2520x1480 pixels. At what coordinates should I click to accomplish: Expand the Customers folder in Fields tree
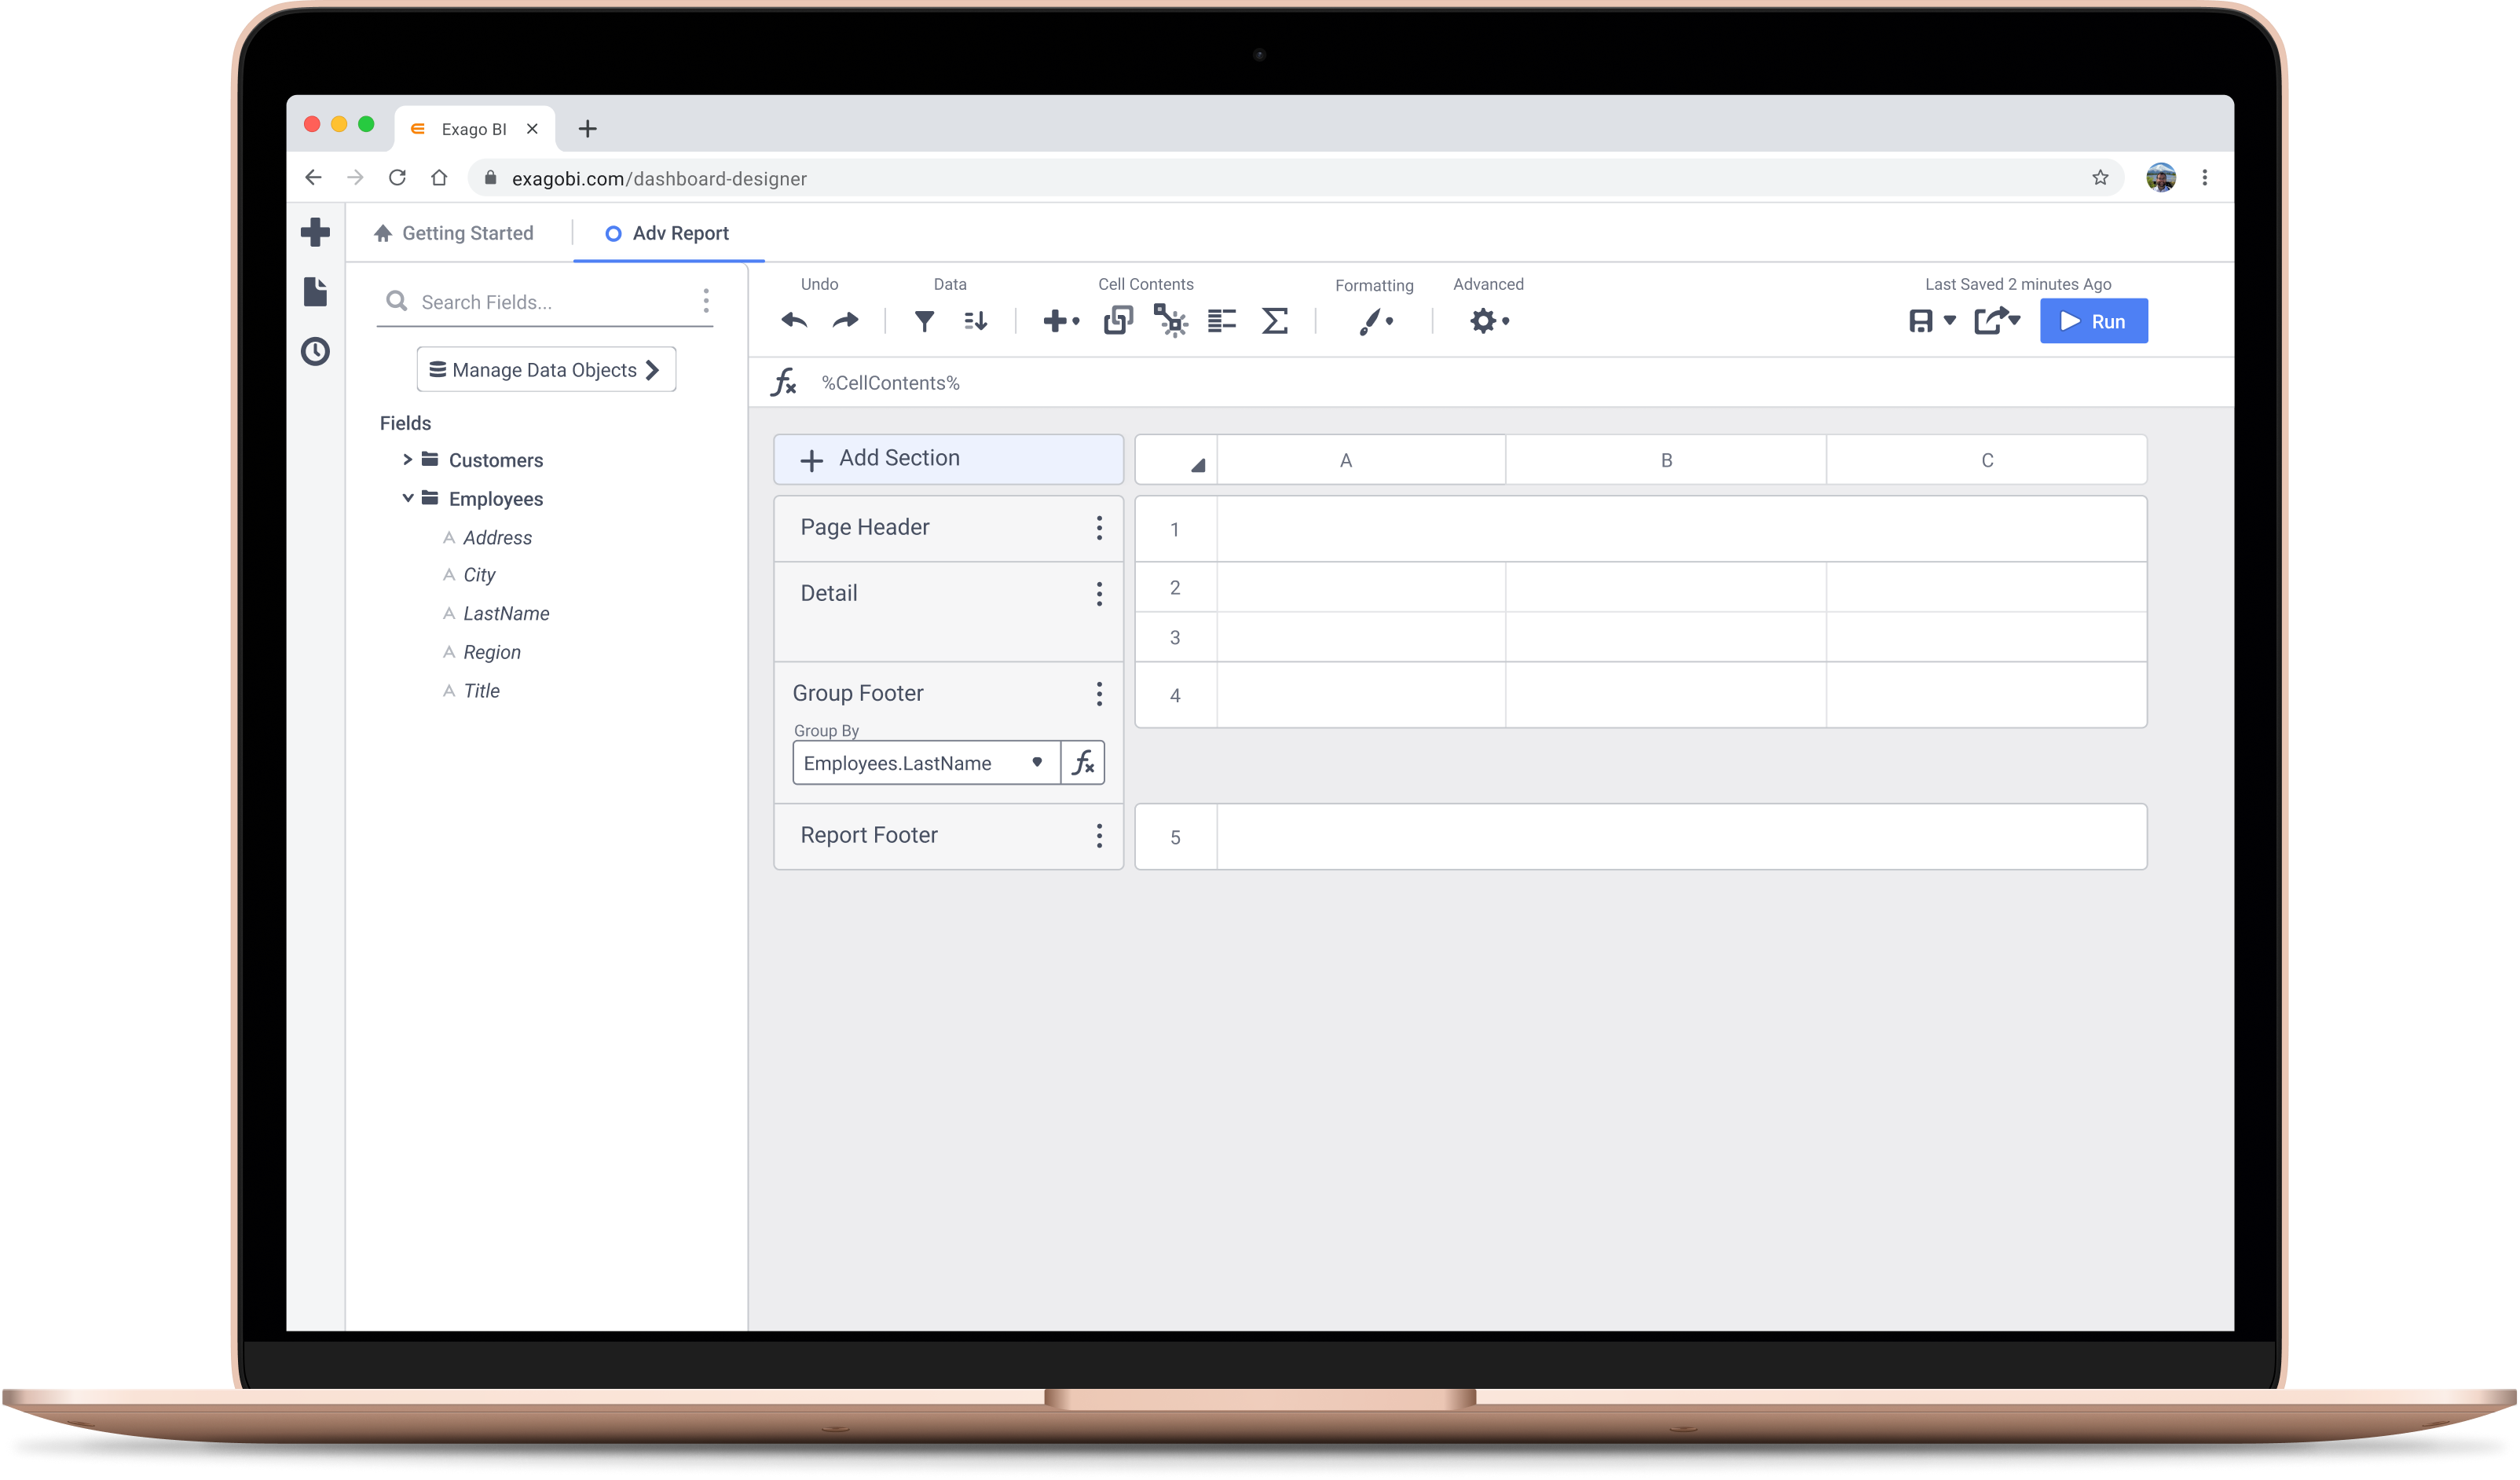coord(408,459)
